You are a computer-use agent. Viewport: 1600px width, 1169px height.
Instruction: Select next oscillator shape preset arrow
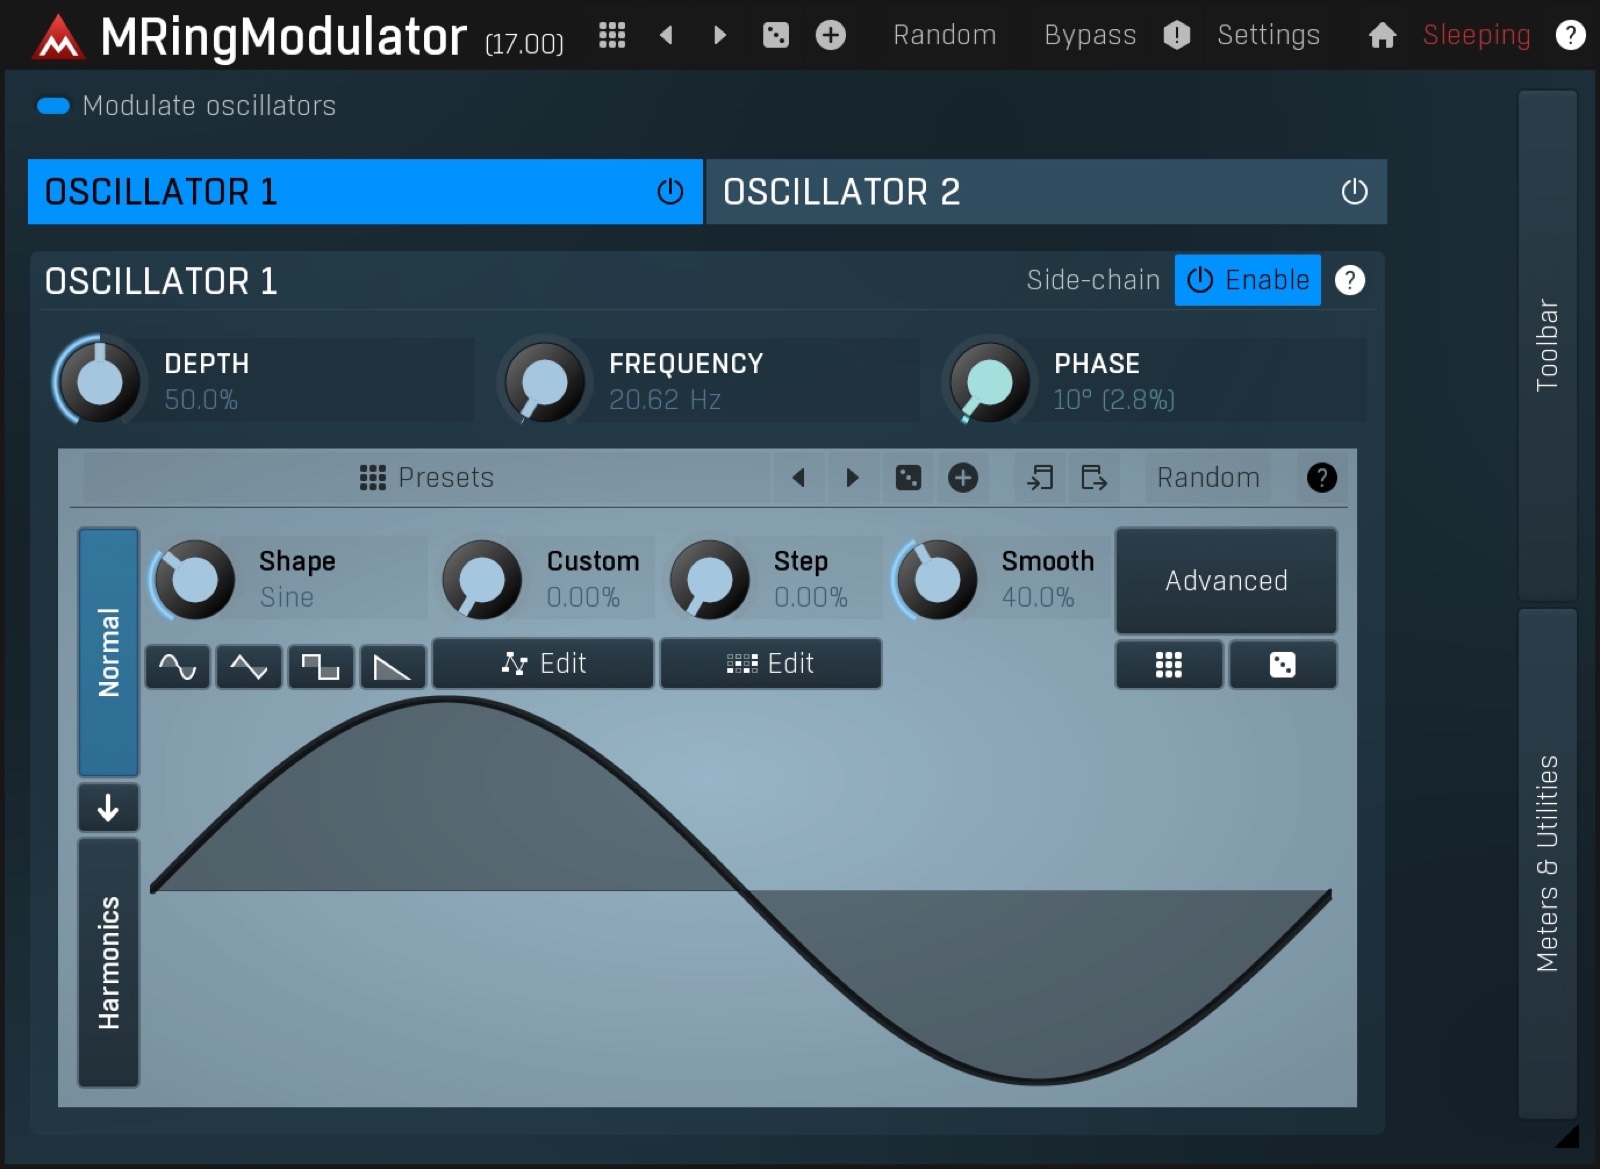click(852, 477)
